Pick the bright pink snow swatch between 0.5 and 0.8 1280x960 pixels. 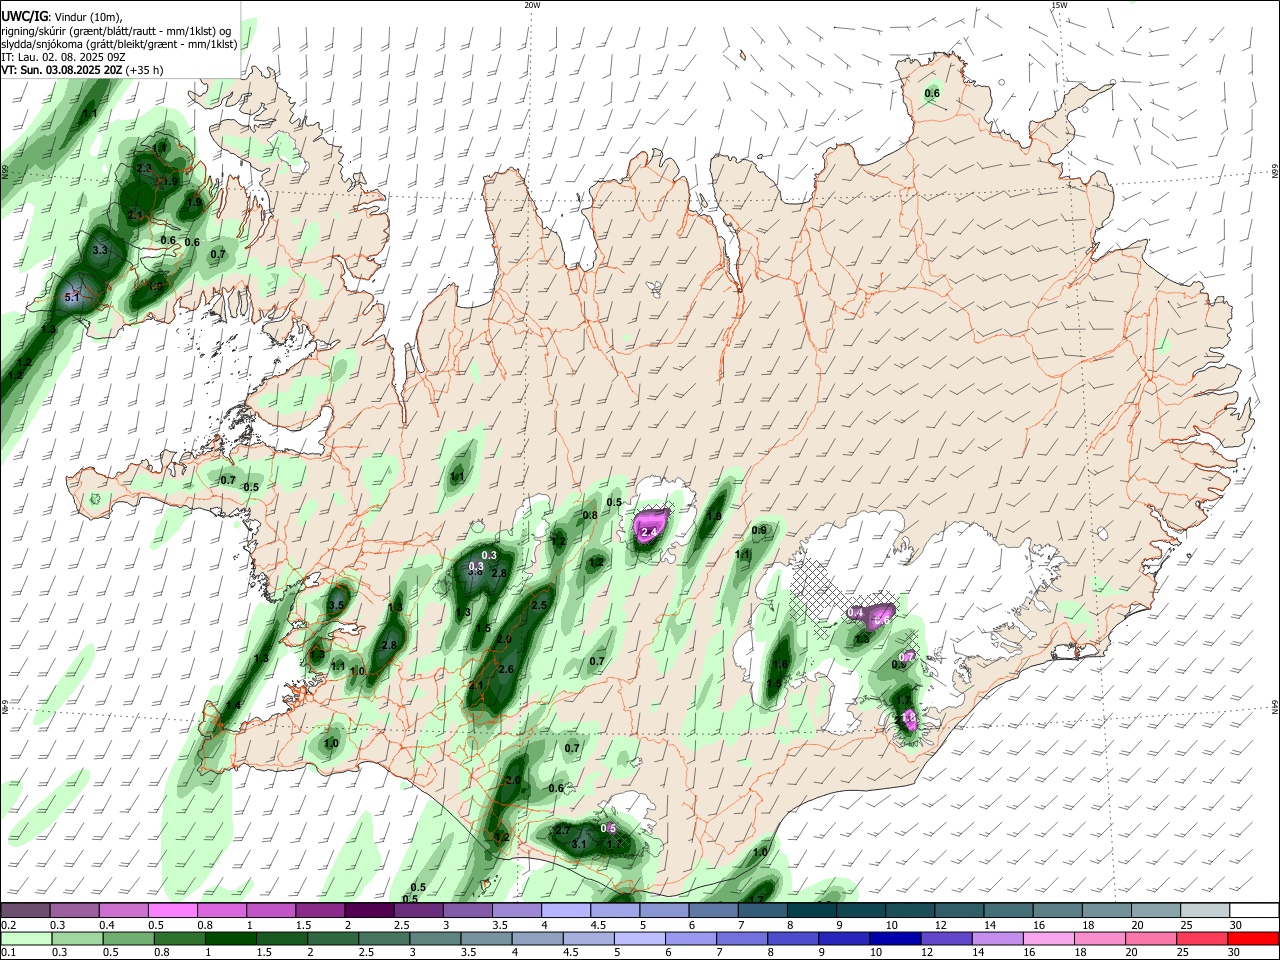coord(172,910)
